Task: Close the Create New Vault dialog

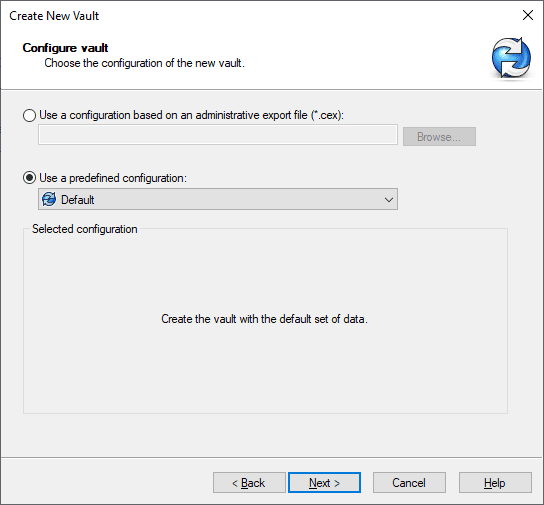Action: tap(528, 15)
